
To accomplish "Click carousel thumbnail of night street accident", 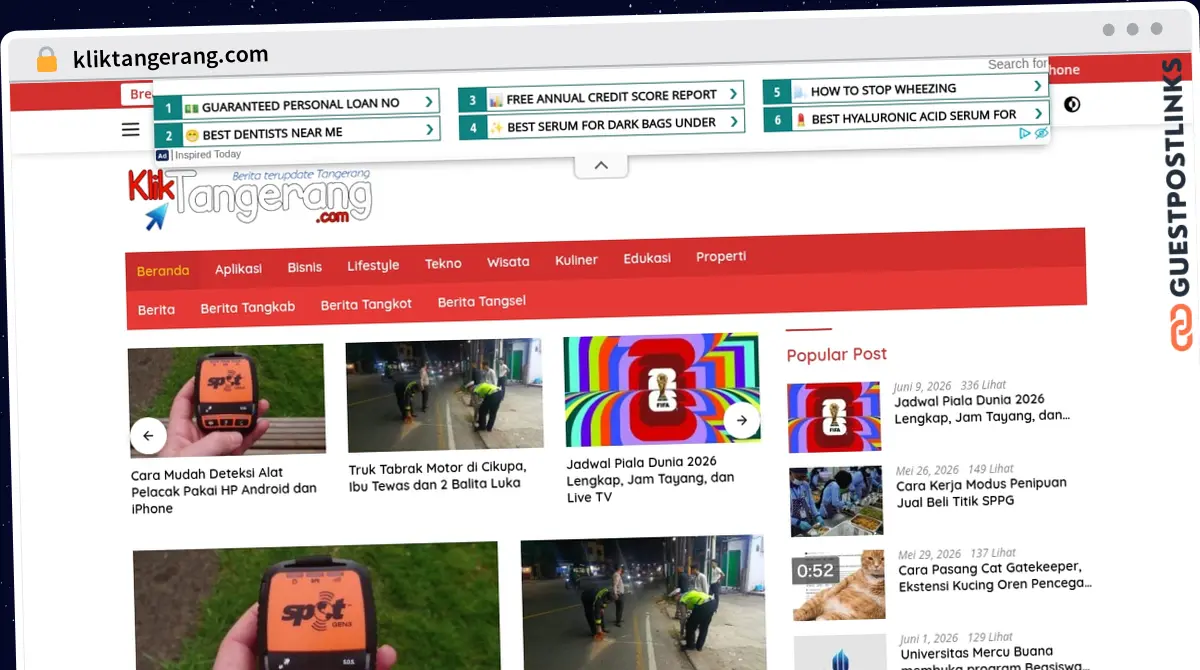I will (x=444, y=395).
